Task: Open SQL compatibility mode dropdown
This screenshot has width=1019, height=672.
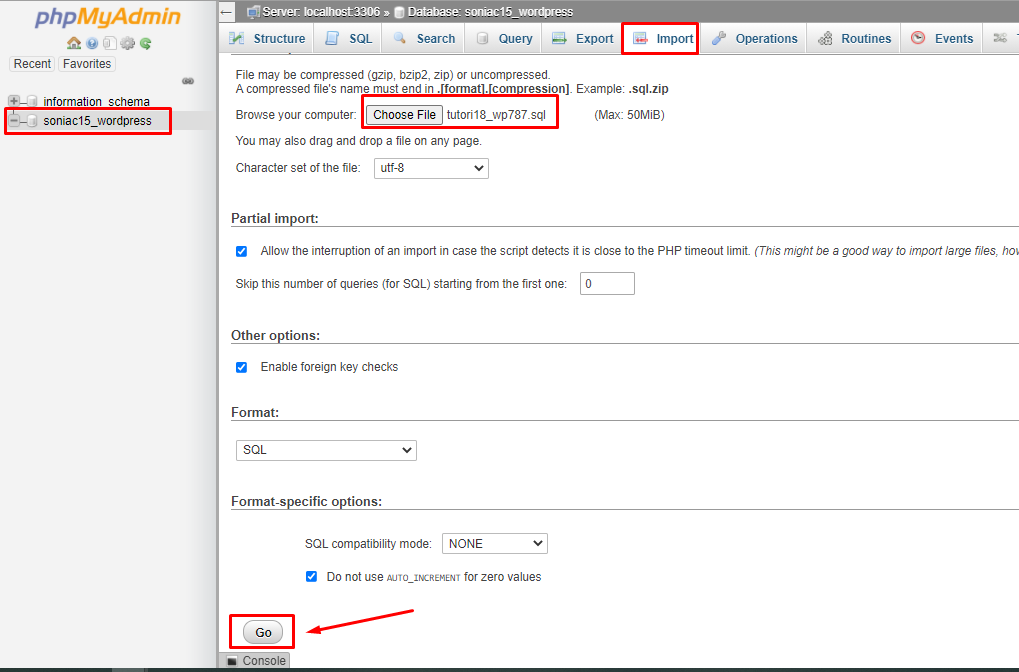Action: click(495, 544)
